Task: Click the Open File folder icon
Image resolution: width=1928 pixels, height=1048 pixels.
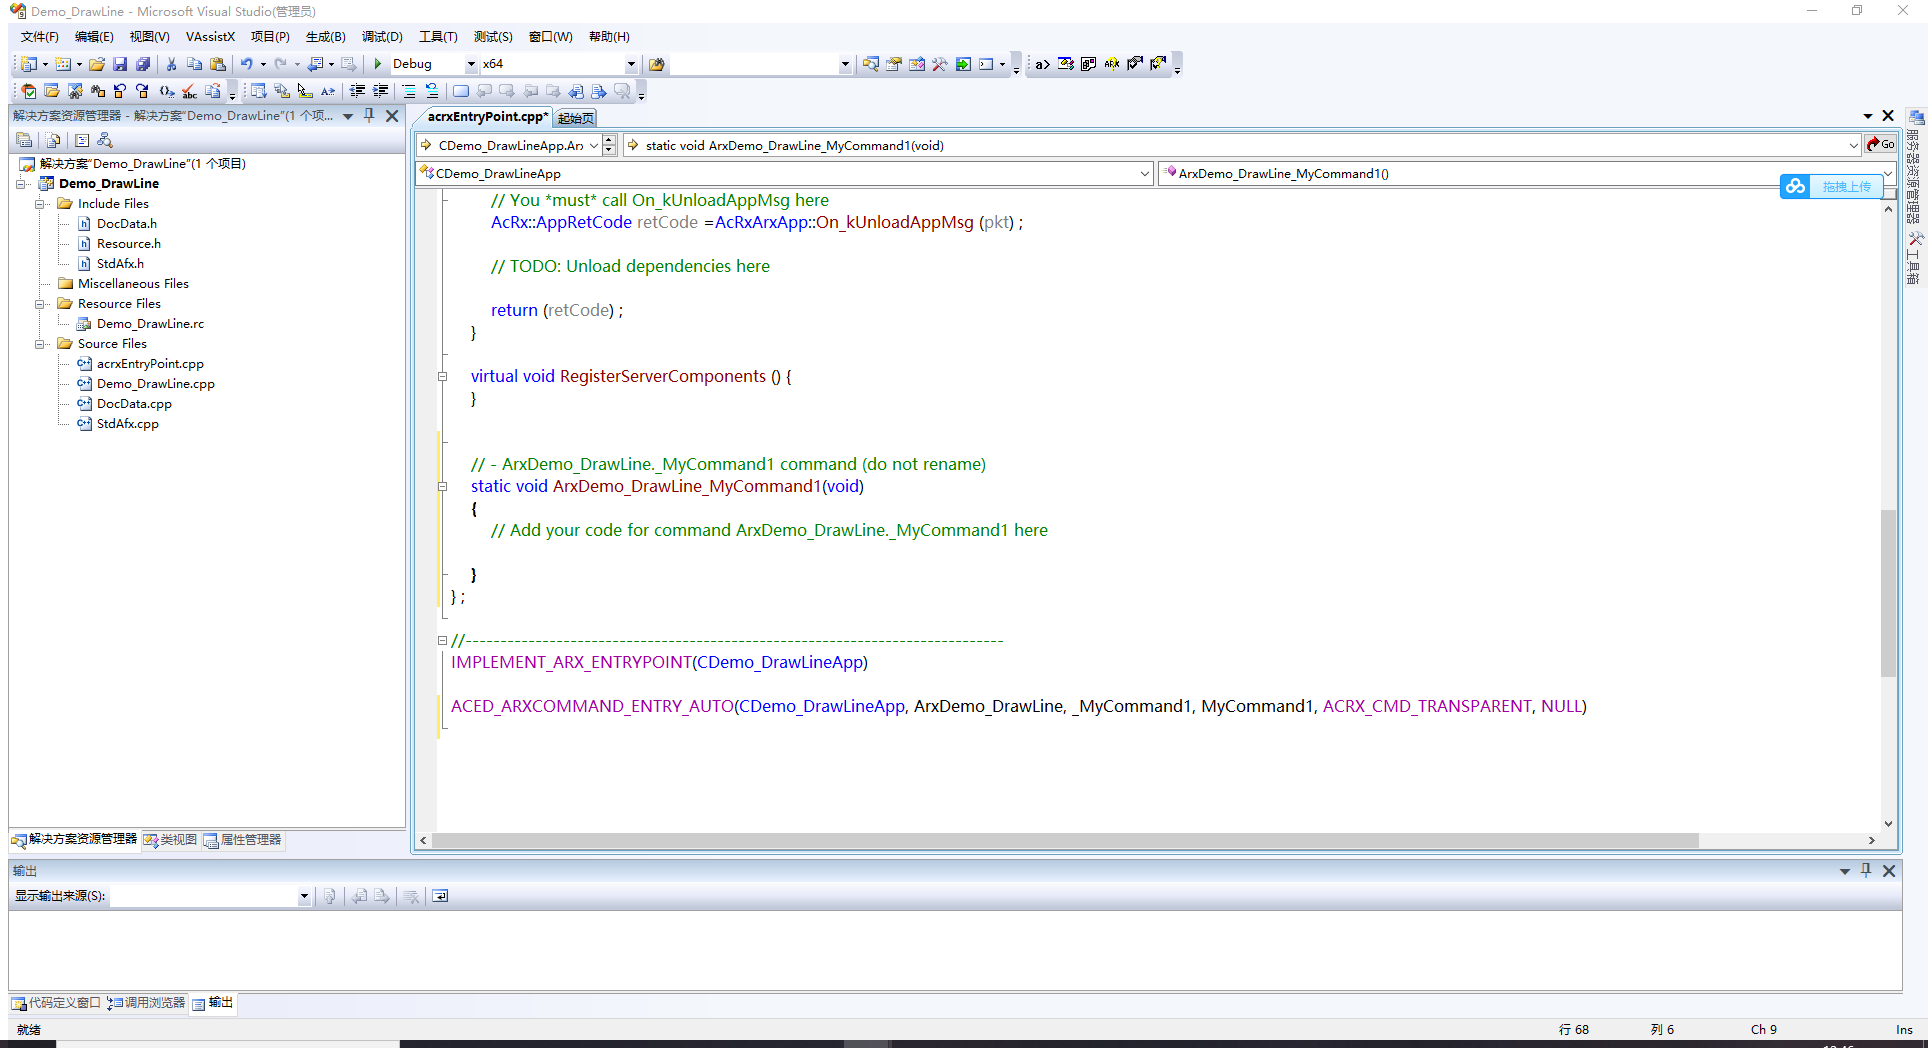Action: click(97, 64)
